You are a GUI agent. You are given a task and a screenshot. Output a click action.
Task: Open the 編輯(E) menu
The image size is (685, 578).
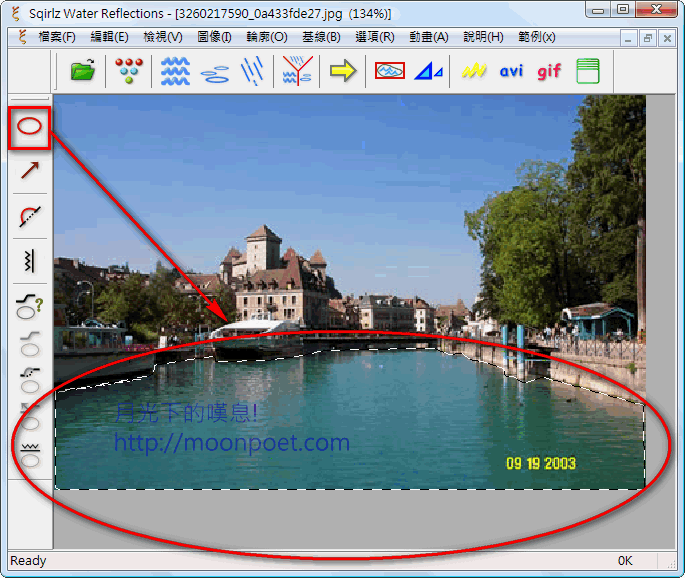tap(109, 37)
